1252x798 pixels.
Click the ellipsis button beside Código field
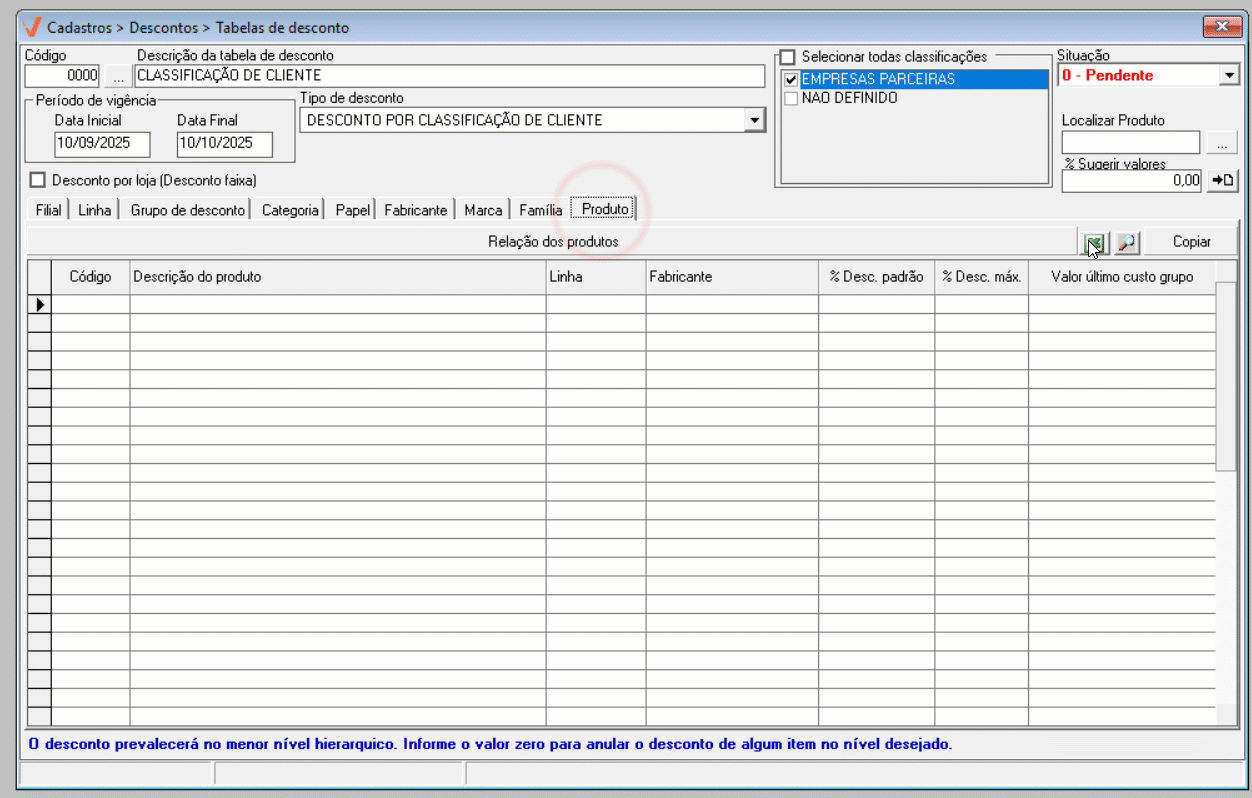117,76
